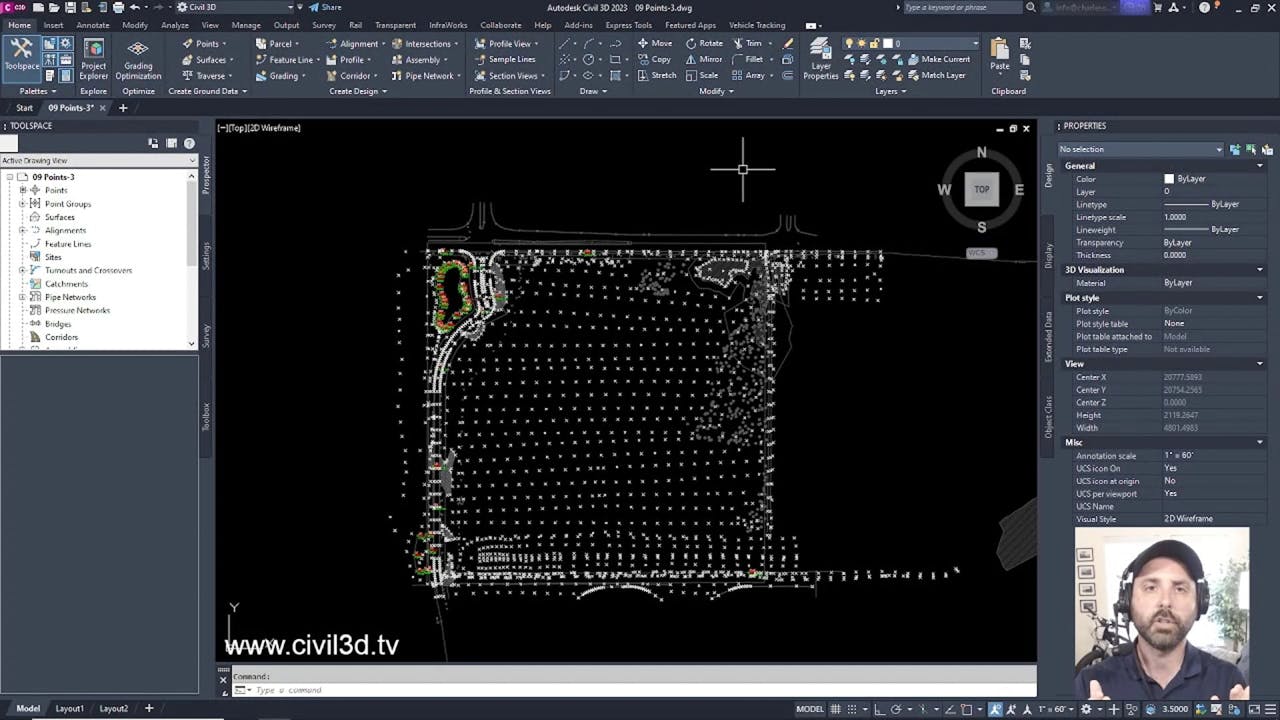Click Match Layer button
Screen dimensions: 1280x720
(936, 75)
